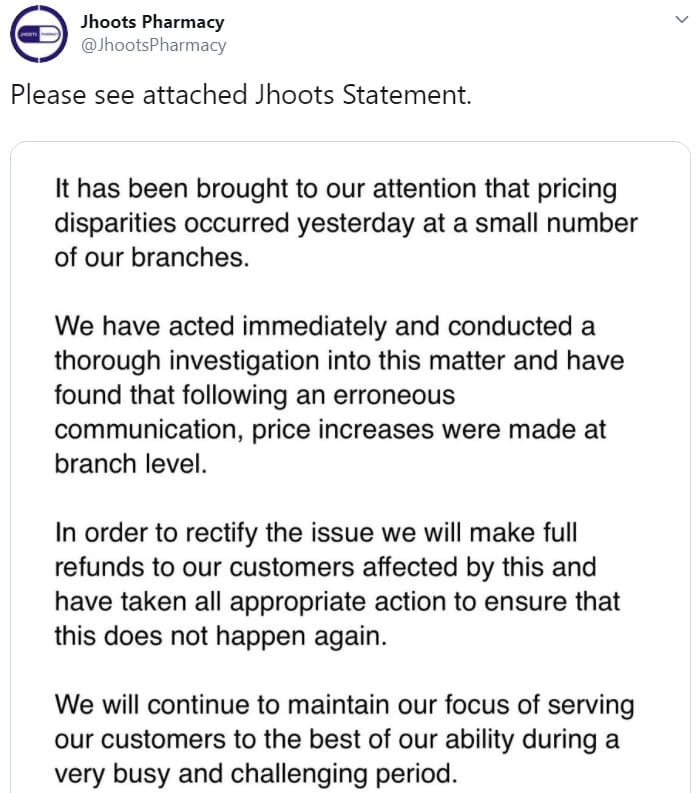Image resolution: width=699 pixels, height=793 pixels.
Task: Click the 'refunds to our customers' line
Action: [x=325, y=568]
